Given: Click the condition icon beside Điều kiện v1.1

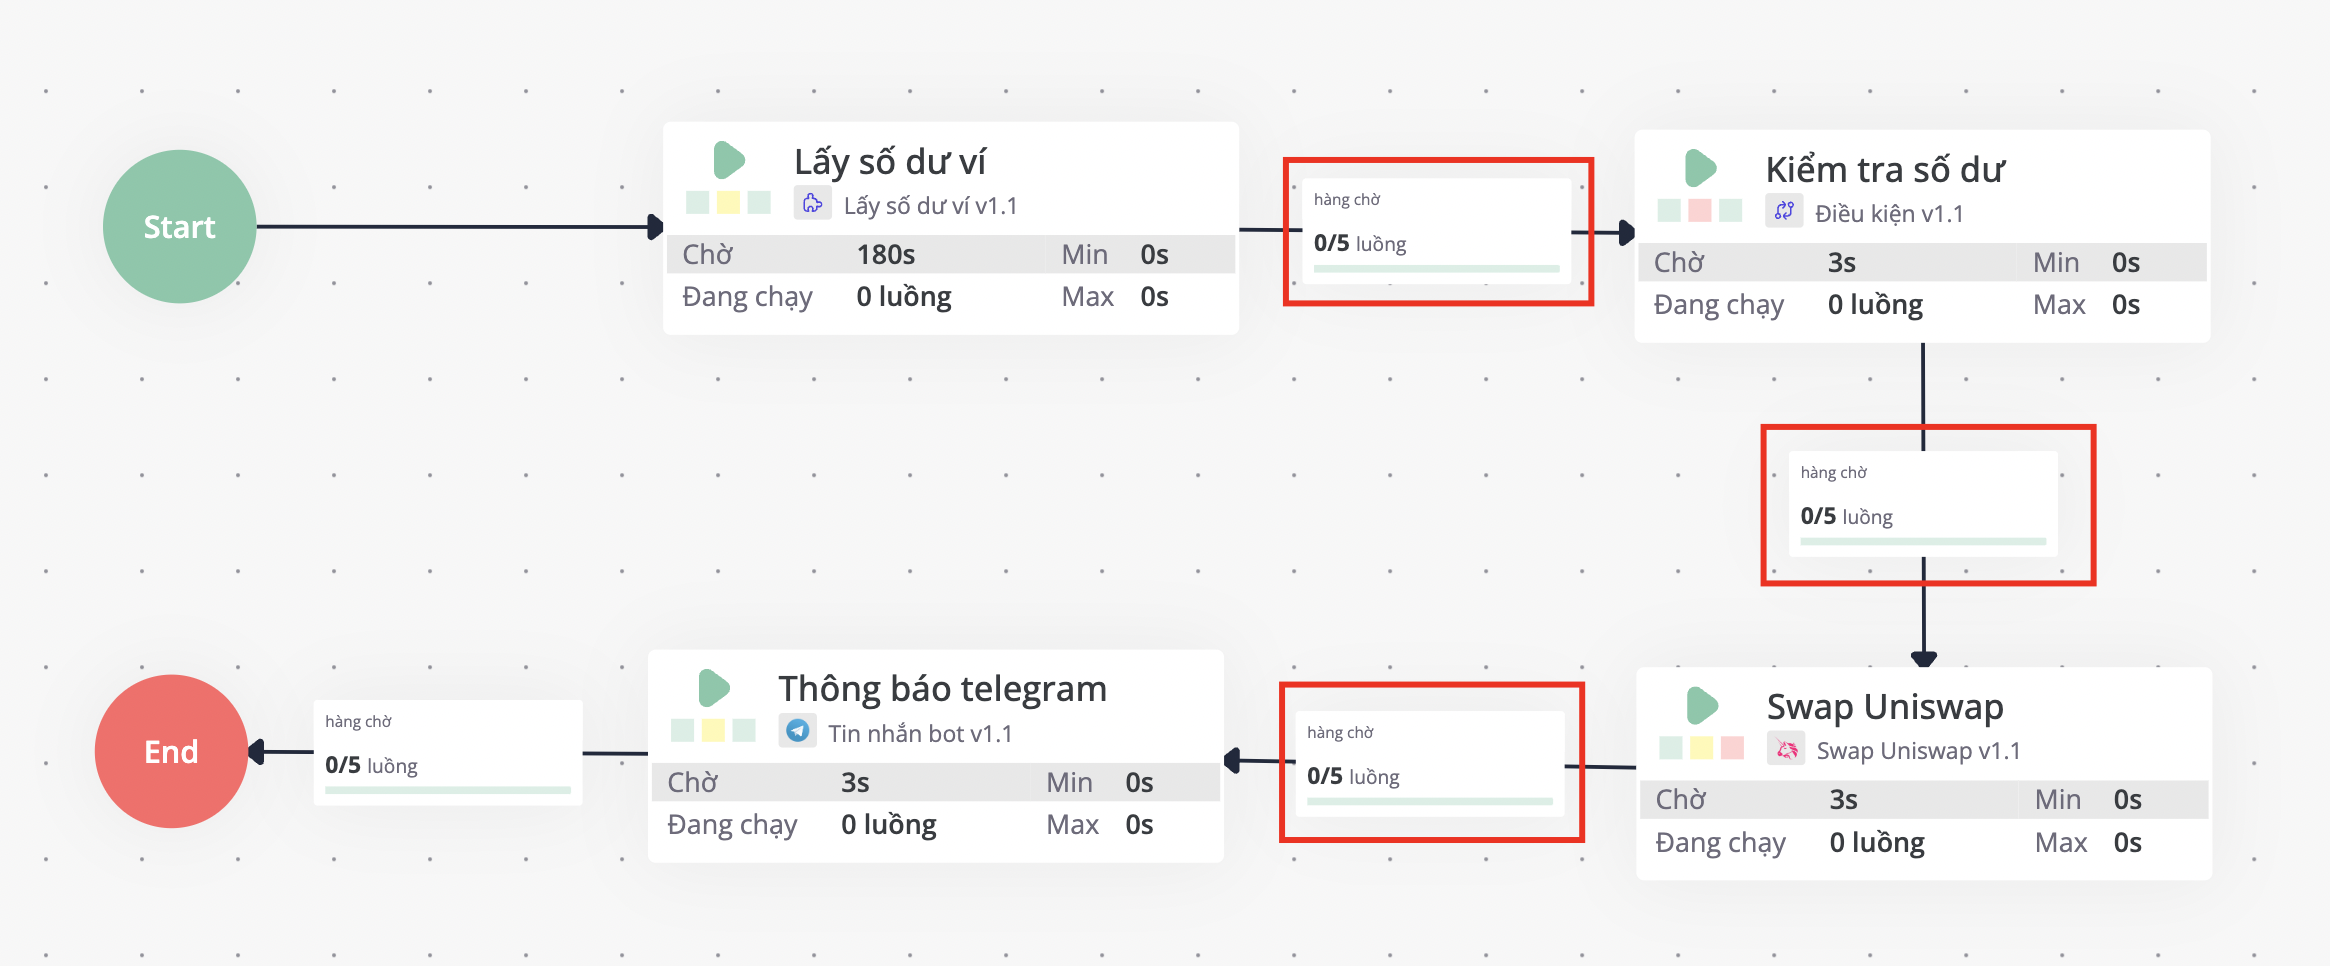Looking at the screenshot, I should tap(1784, 211).
